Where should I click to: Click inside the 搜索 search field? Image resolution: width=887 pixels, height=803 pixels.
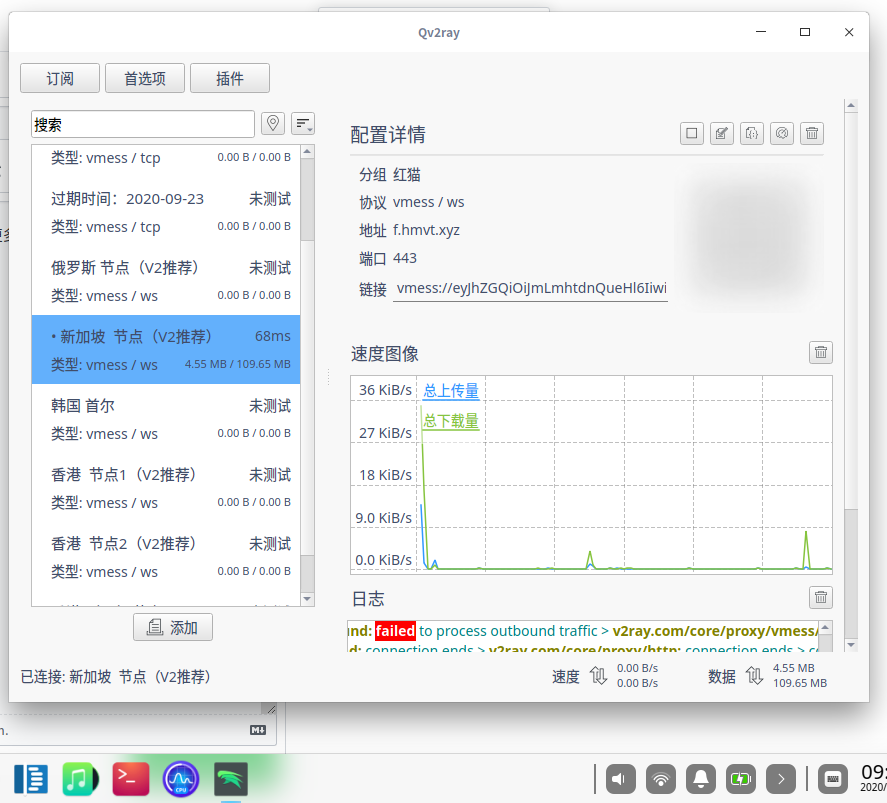coord(142,123)
